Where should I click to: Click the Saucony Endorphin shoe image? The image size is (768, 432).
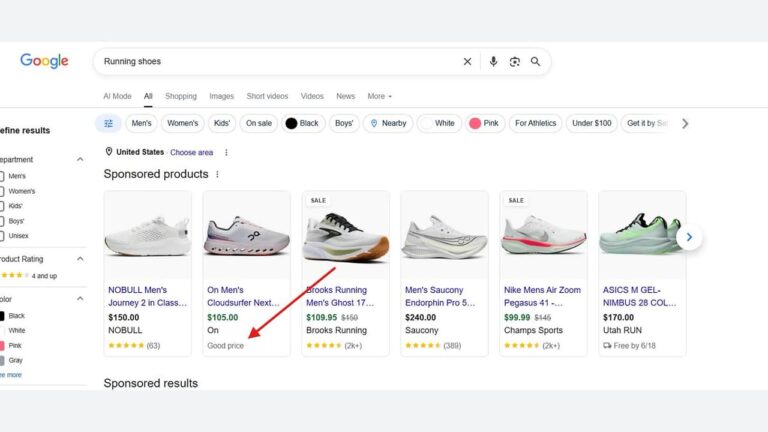[x=444, y=235]
